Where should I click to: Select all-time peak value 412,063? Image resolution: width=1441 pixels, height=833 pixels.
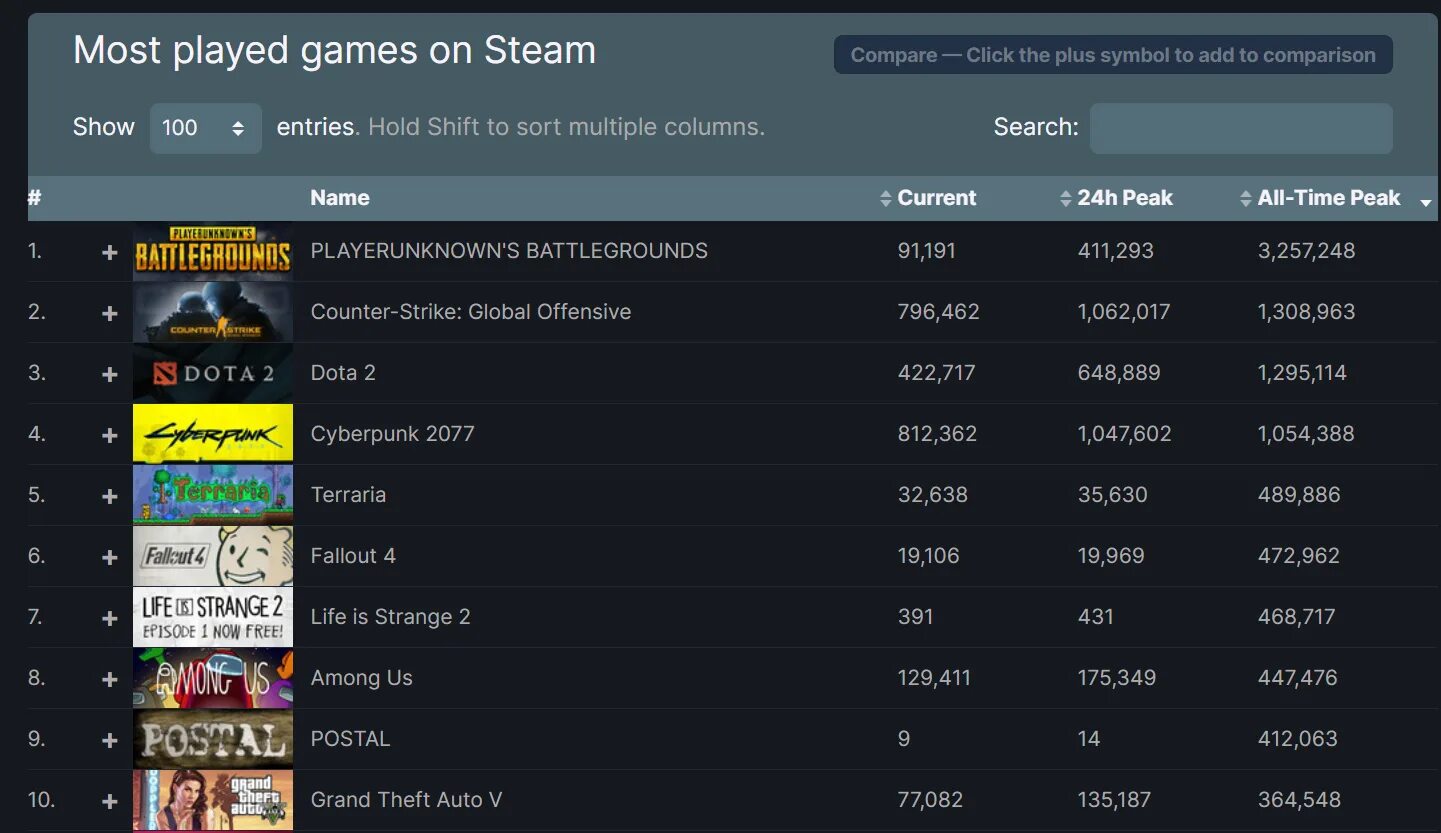pos(1298,739)
